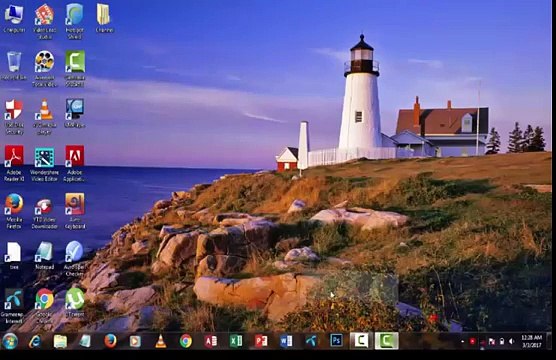Open Photoshop from the taskbar
The image size is (556, 360).
tap(337, 341)
